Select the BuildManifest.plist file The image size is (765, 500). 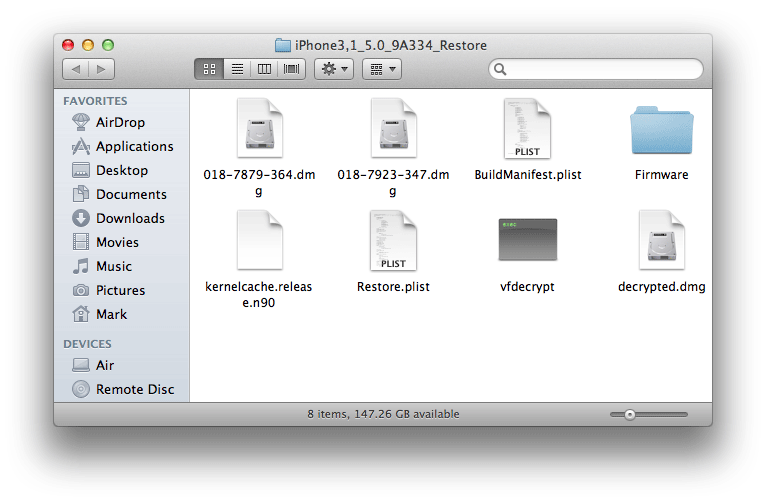527,130
